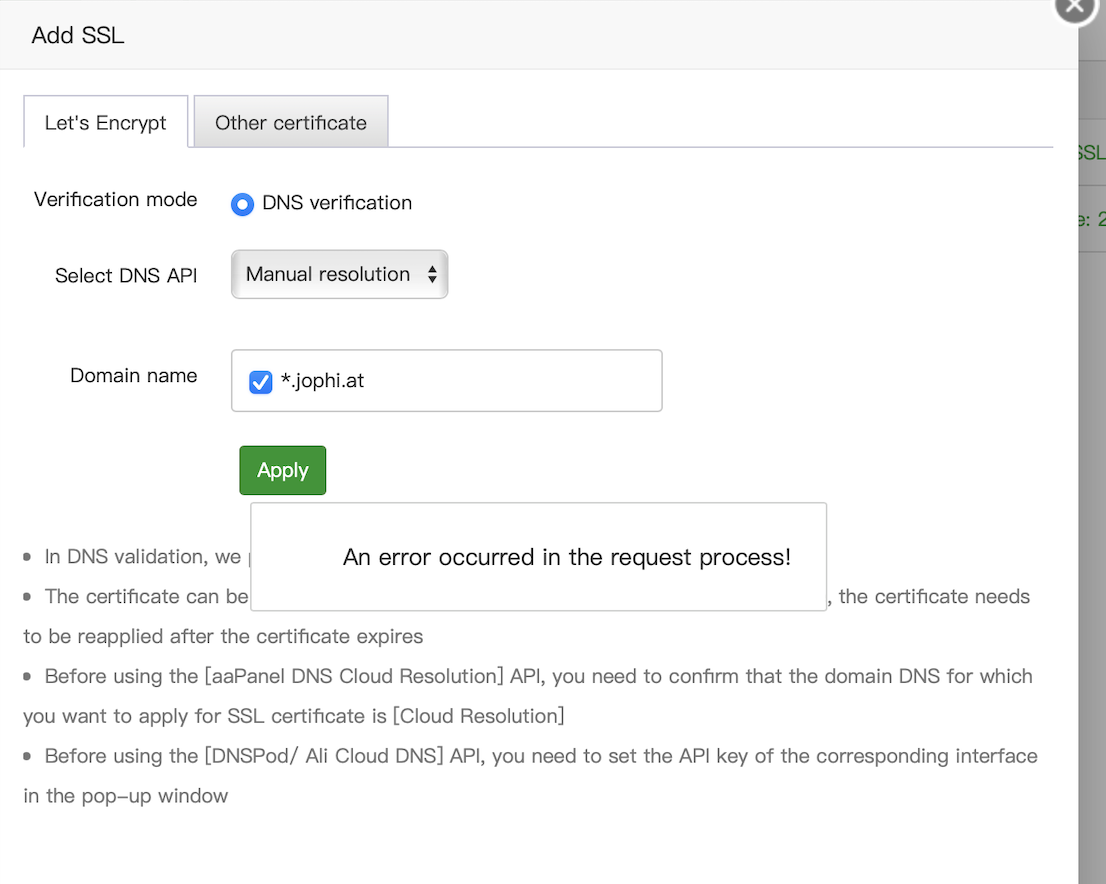Open the Manual resolution dropdown

339,274
